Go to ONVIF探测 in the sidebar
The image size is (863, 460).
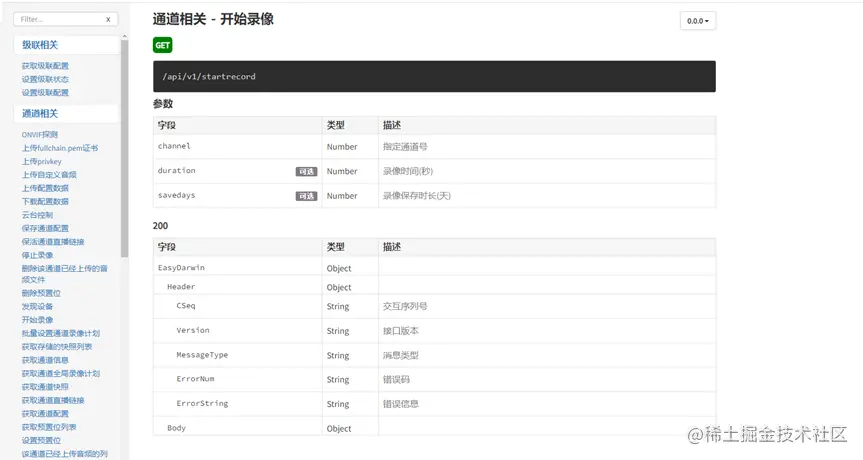tap(40, 134)
